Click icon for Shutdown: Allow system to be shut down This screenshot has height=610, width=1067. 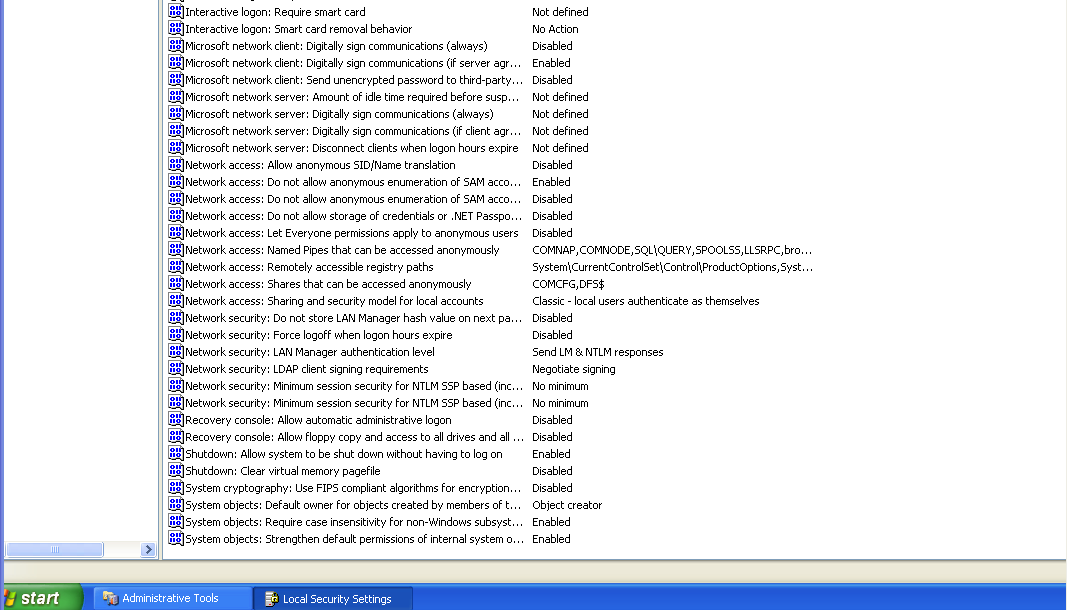[x=176, y=454]
